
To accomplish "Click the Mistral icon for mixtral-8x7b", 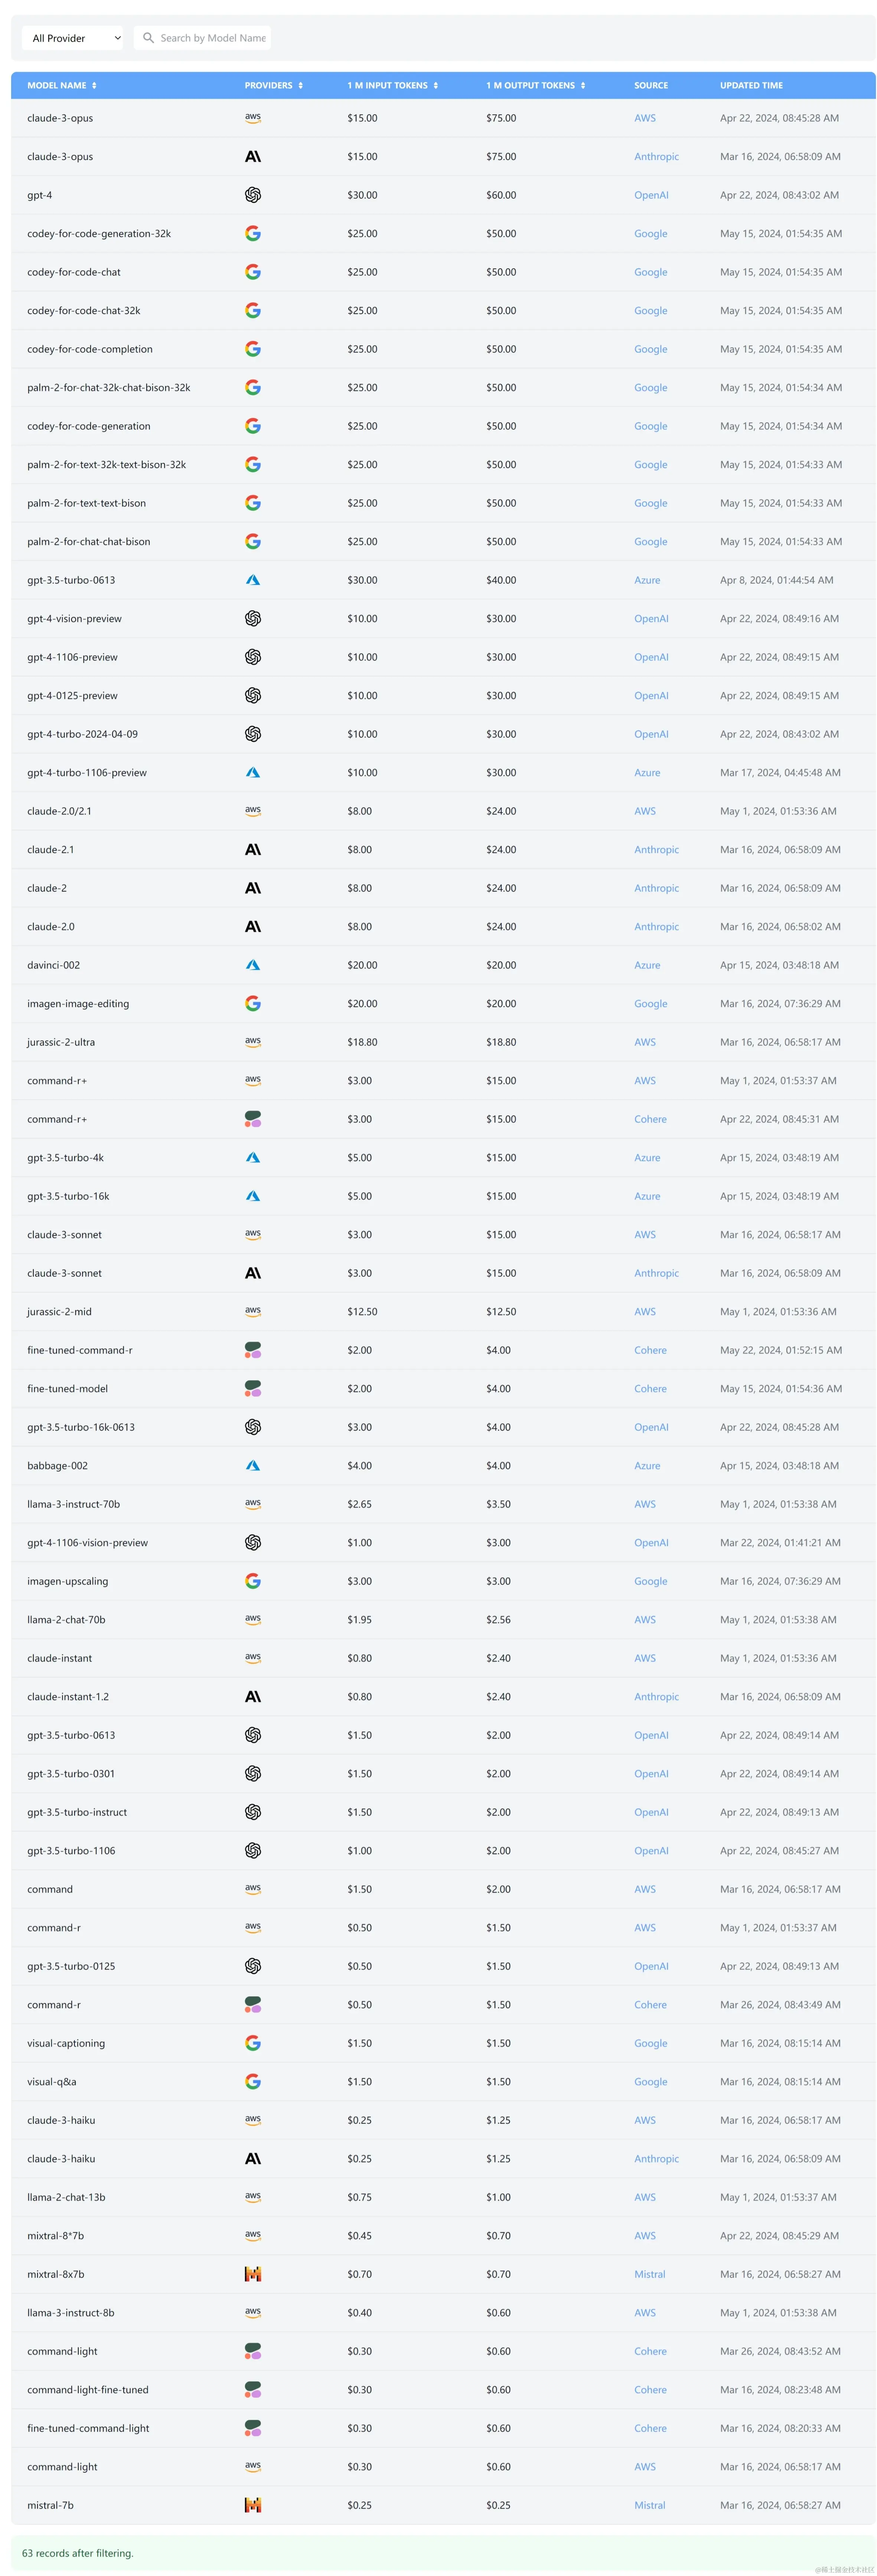I will point(253,2274).
